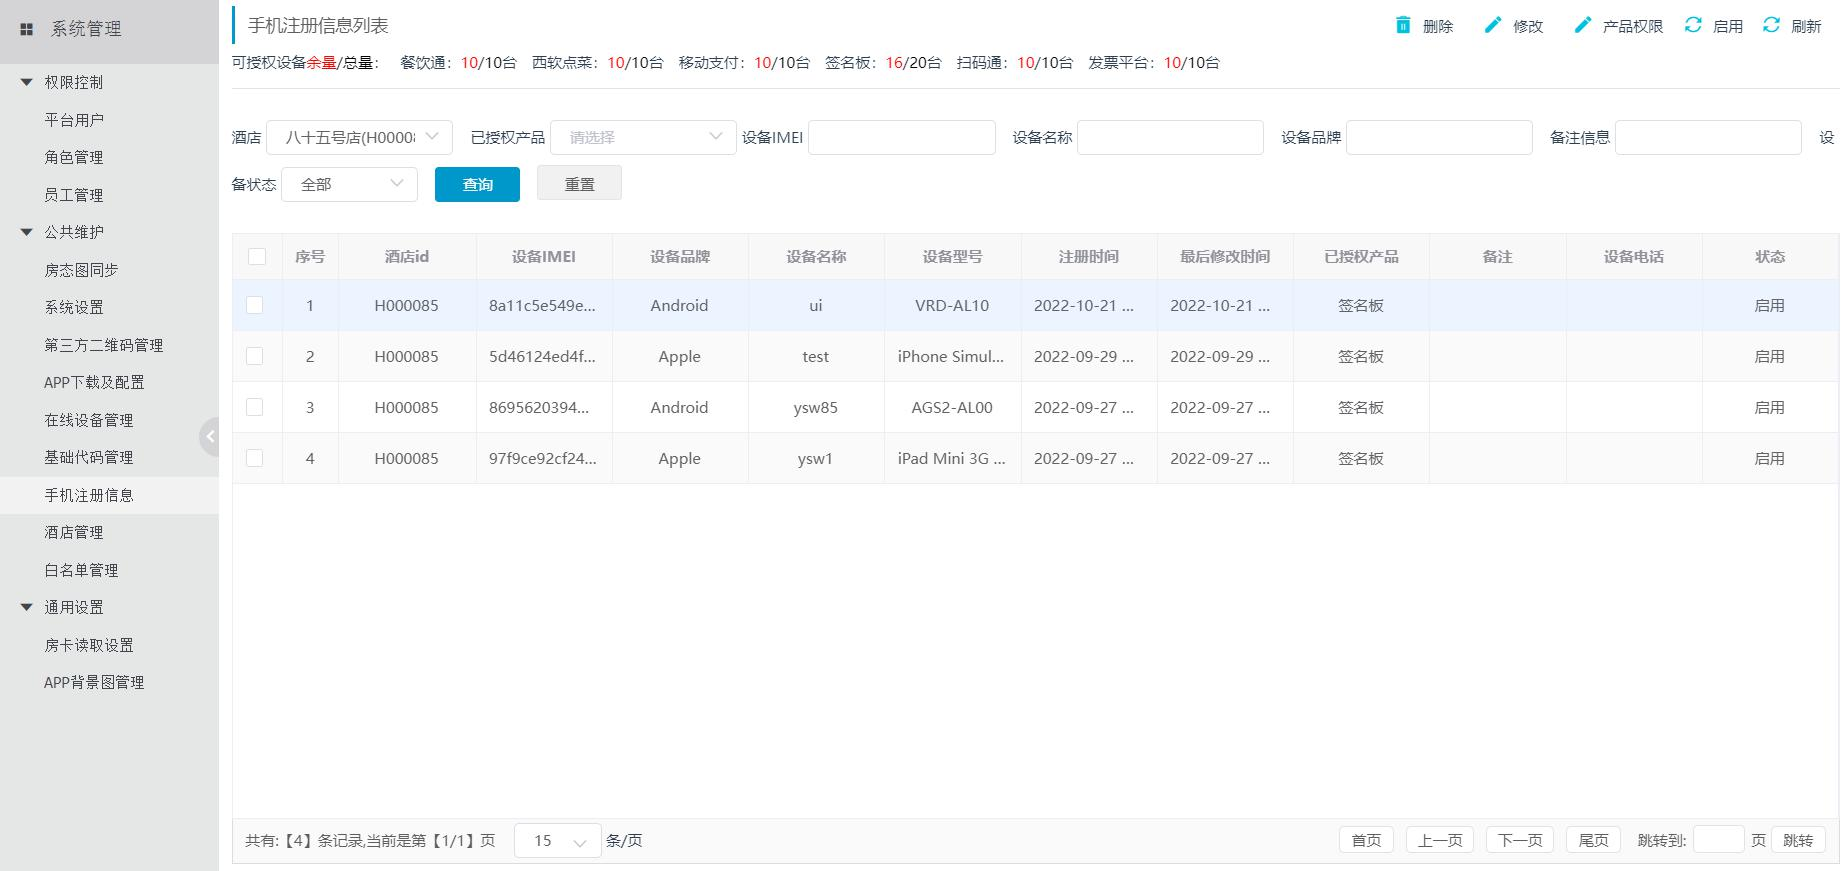Screen dimensions: 1847x871
Task: Open the 设备状态 全部 dropdown
Action: pos(349,185)
